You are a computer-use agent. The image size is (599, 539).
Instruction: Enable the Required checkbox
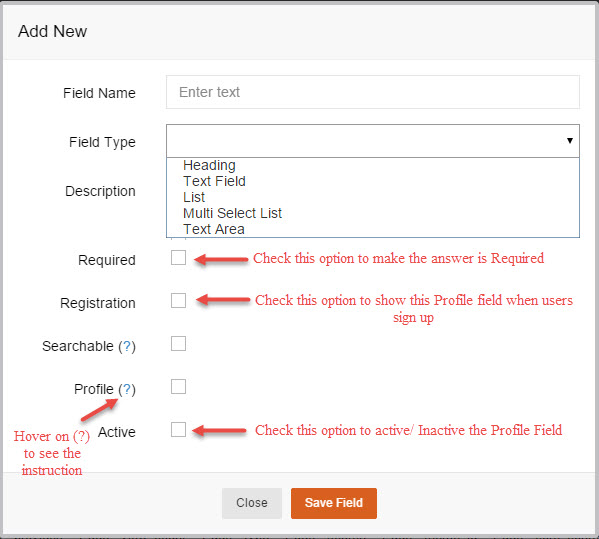pyautogui.click(x=178, y=258)
